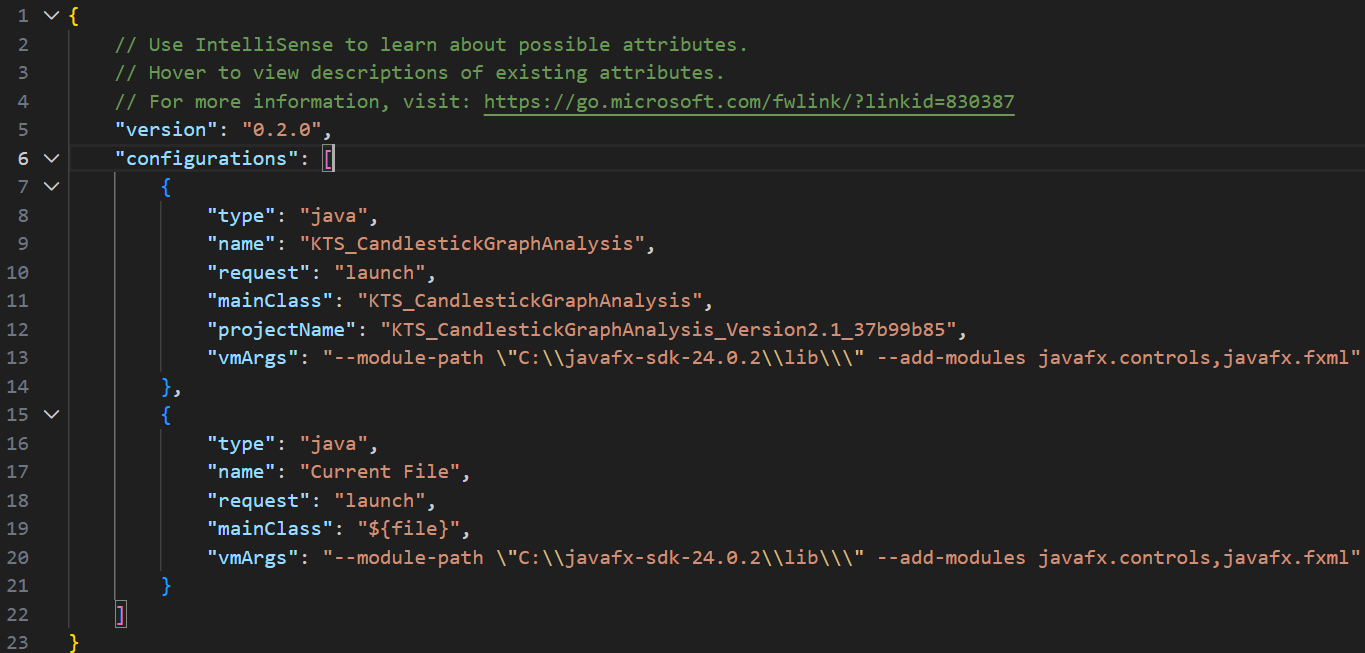The height and width of the screenshot is (653, 1365).
Task: Click the final closing curly brace
Action: 74,642
